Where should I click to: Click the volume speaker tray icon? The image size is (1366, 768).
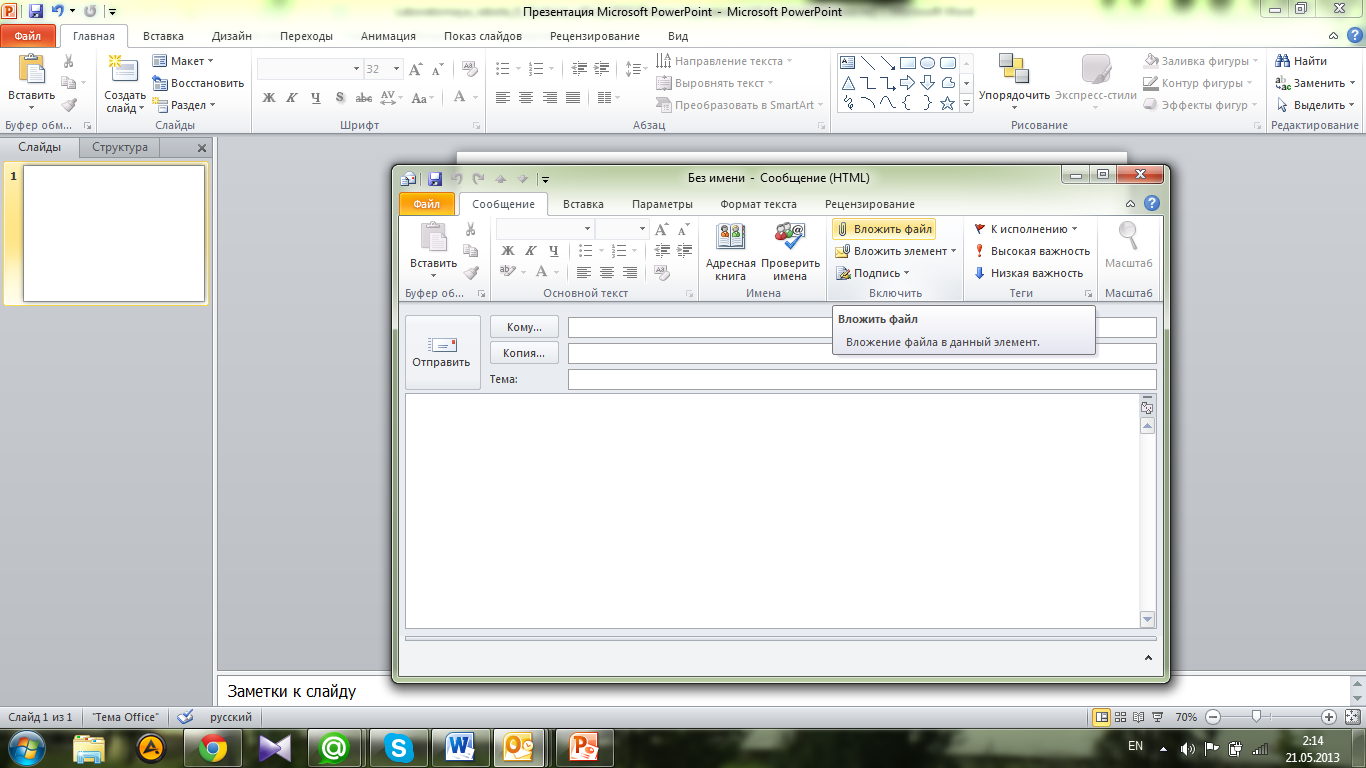pos(1188,748)
